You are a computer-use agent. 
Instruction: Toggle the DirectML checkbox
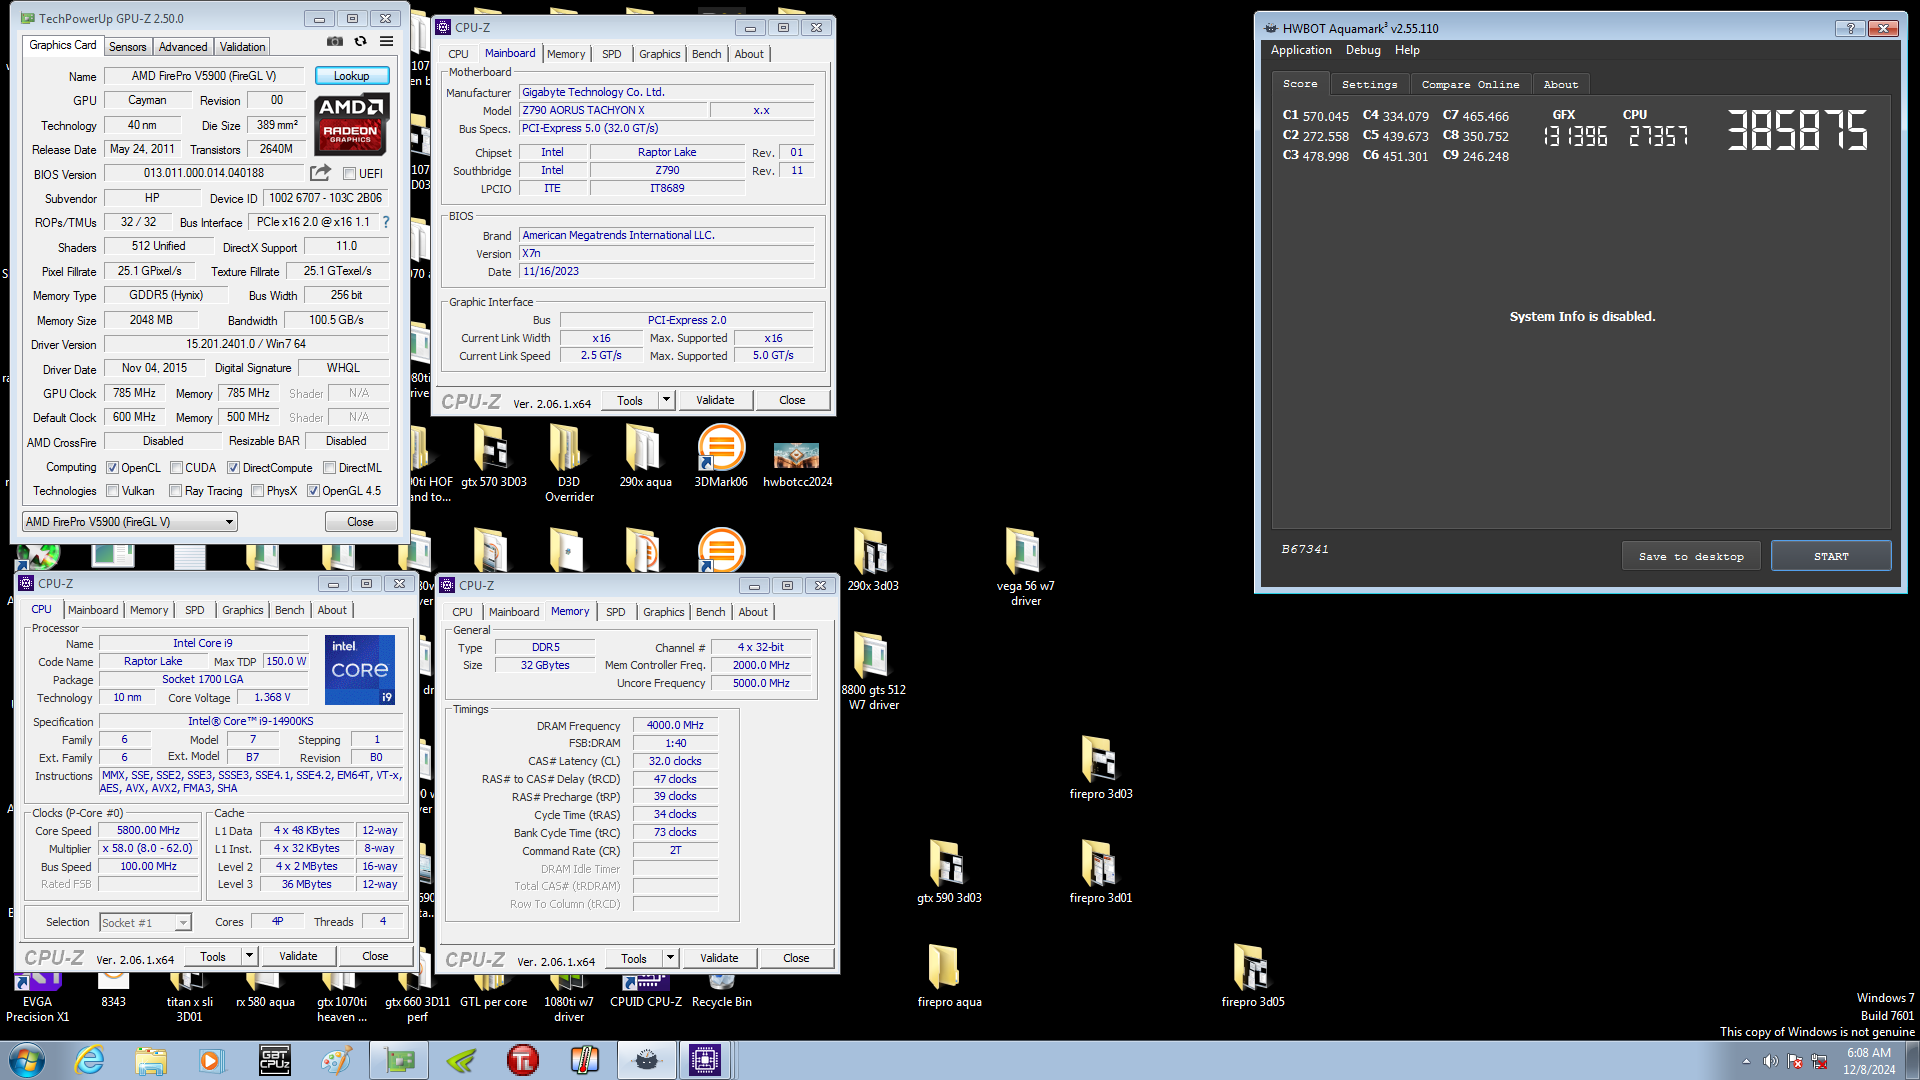point(329,468)
